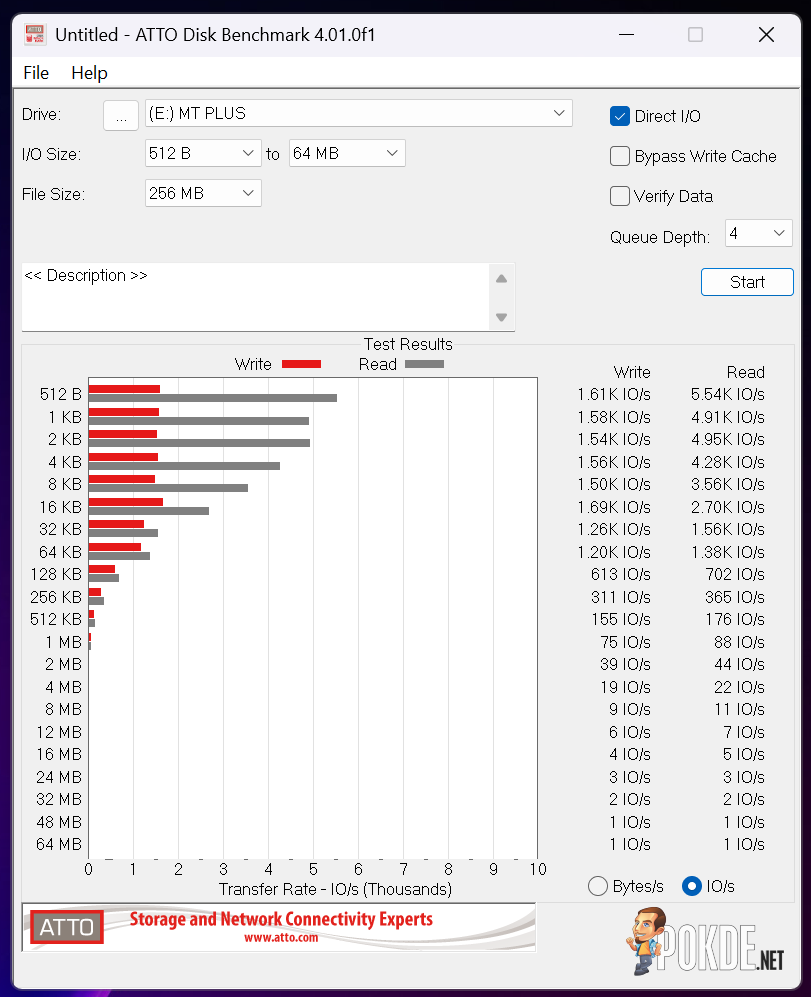Click the '4 KB' row label

(65, 462)
